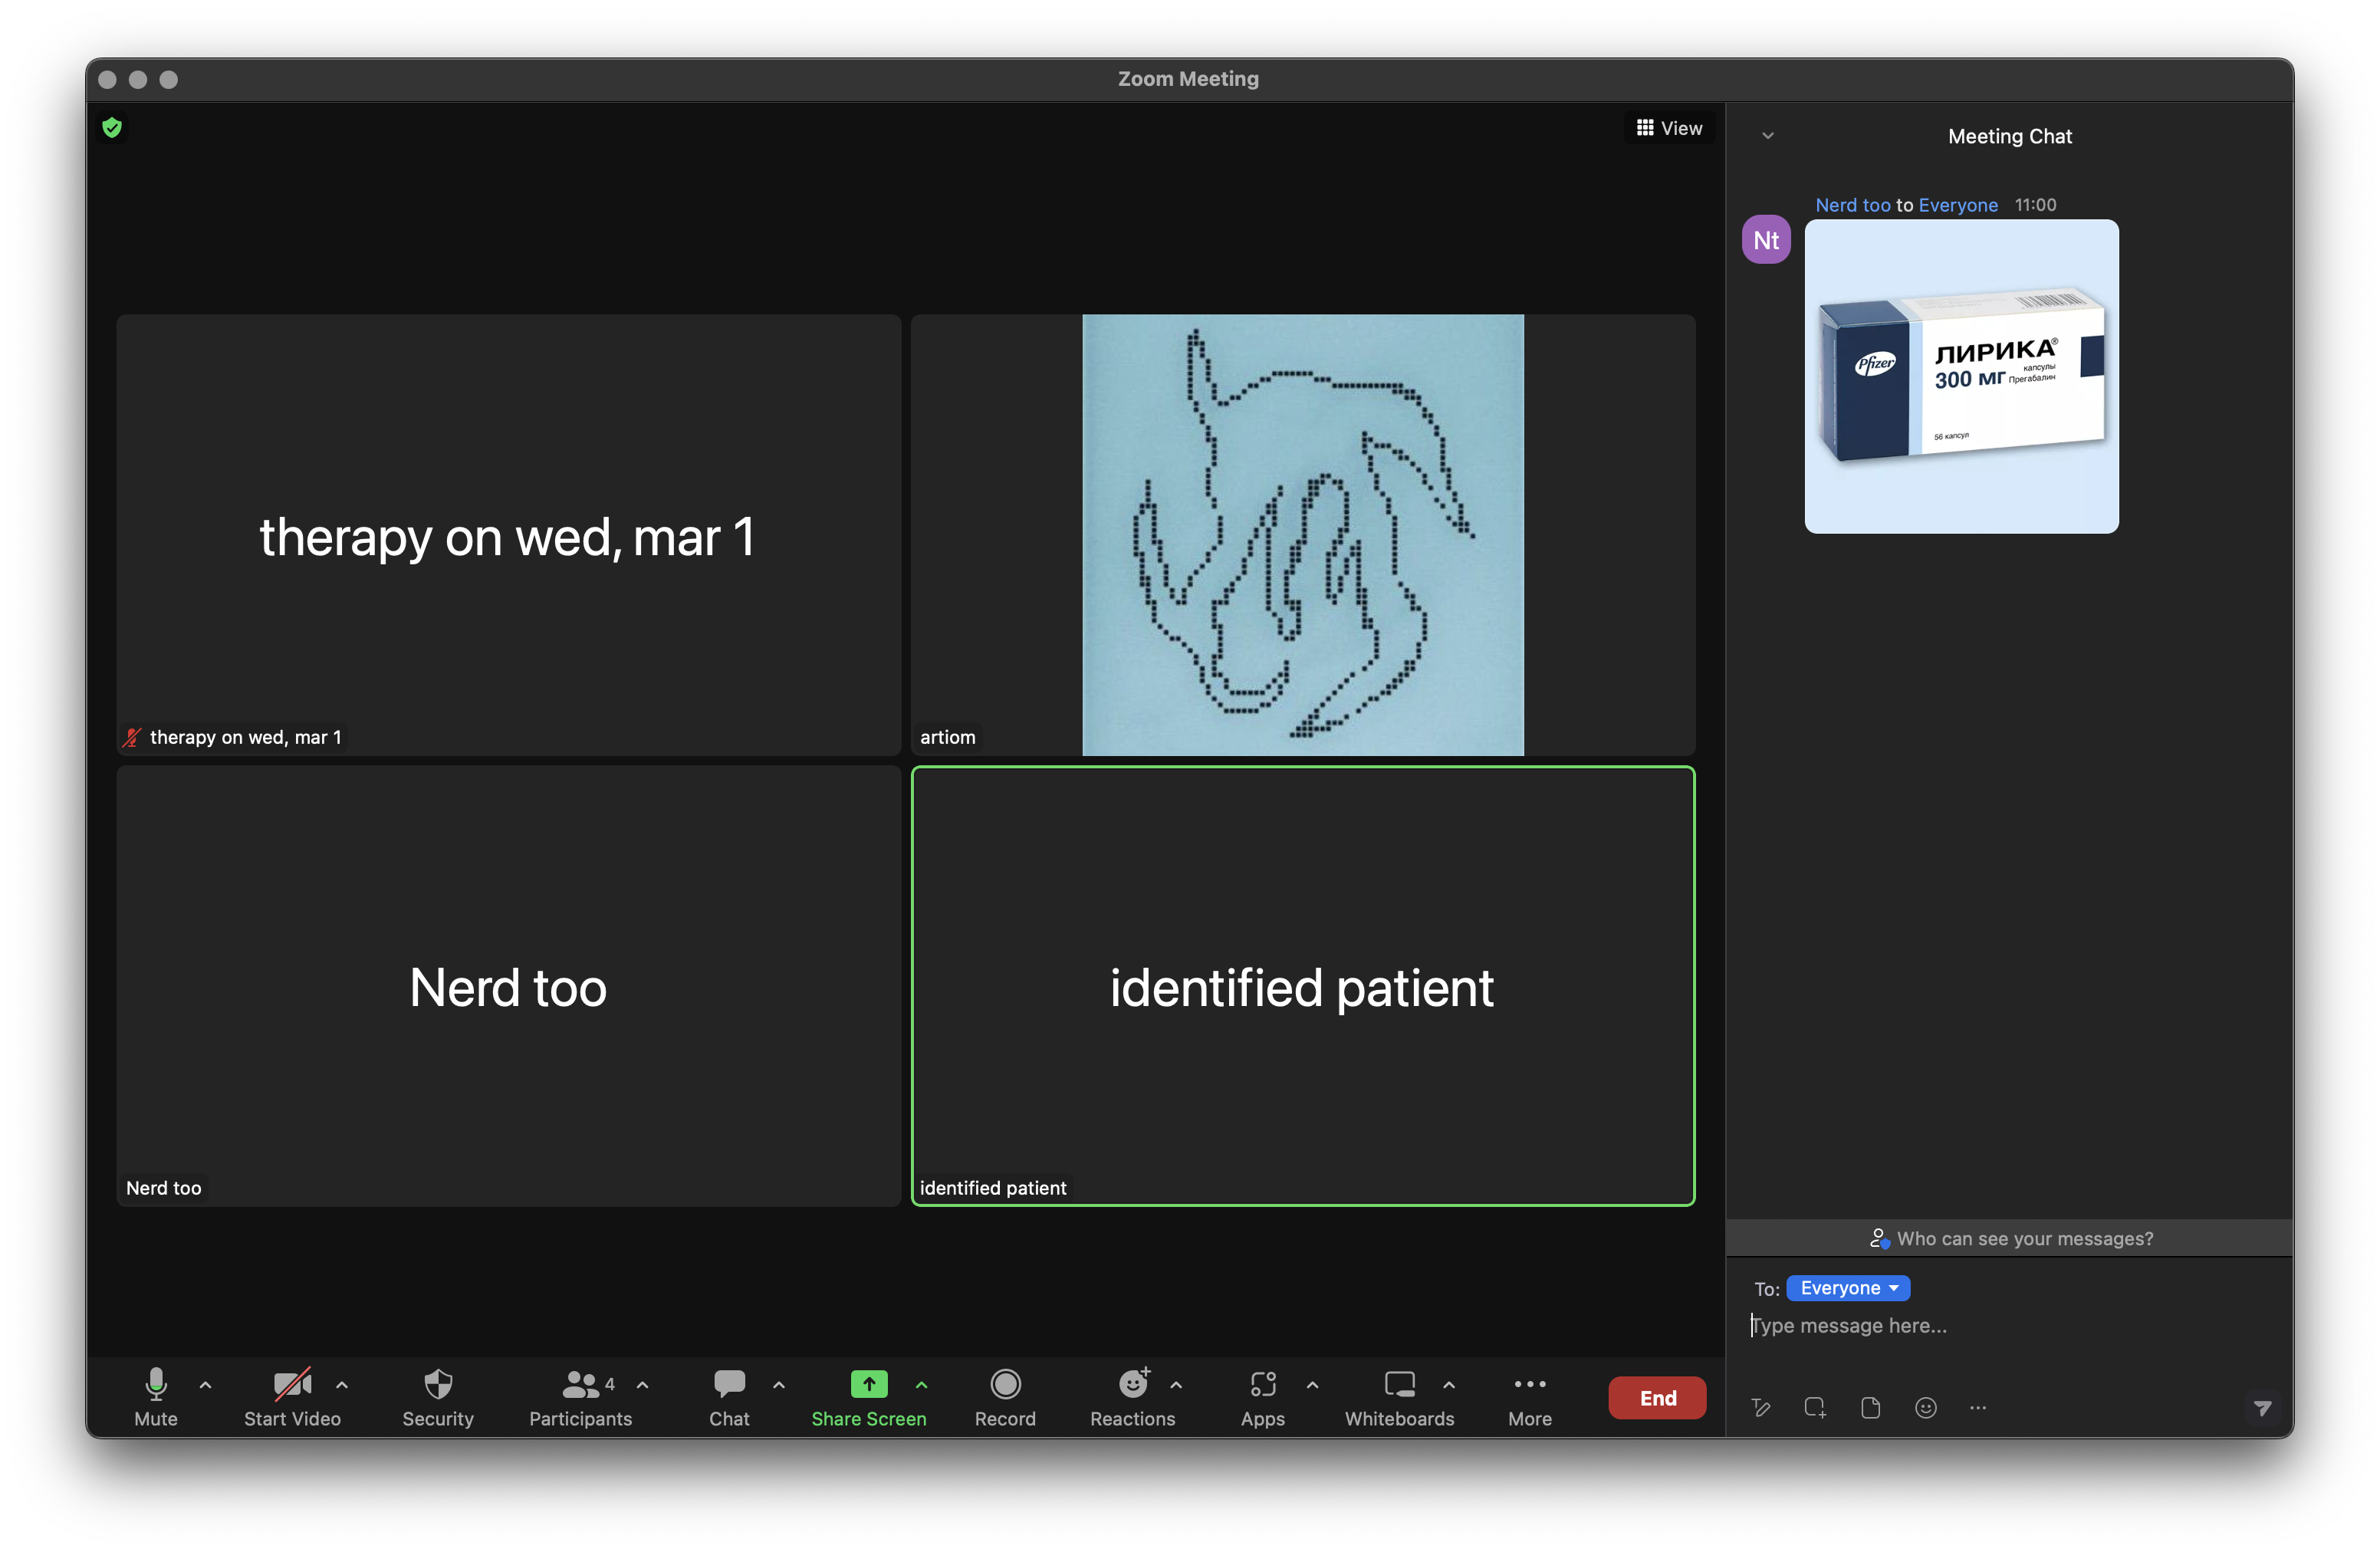Image resolution: width=2380 pixels, height=1552 pixels.
Task: Open the View layout menu
Action: coord(1669,128)
